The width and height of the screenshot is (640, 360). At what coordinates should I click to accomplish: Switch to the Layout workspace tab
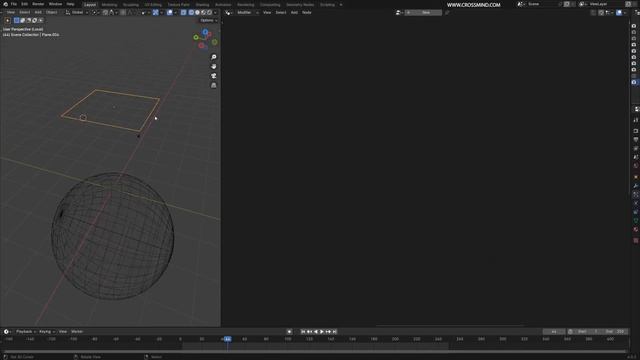point(90,5)
